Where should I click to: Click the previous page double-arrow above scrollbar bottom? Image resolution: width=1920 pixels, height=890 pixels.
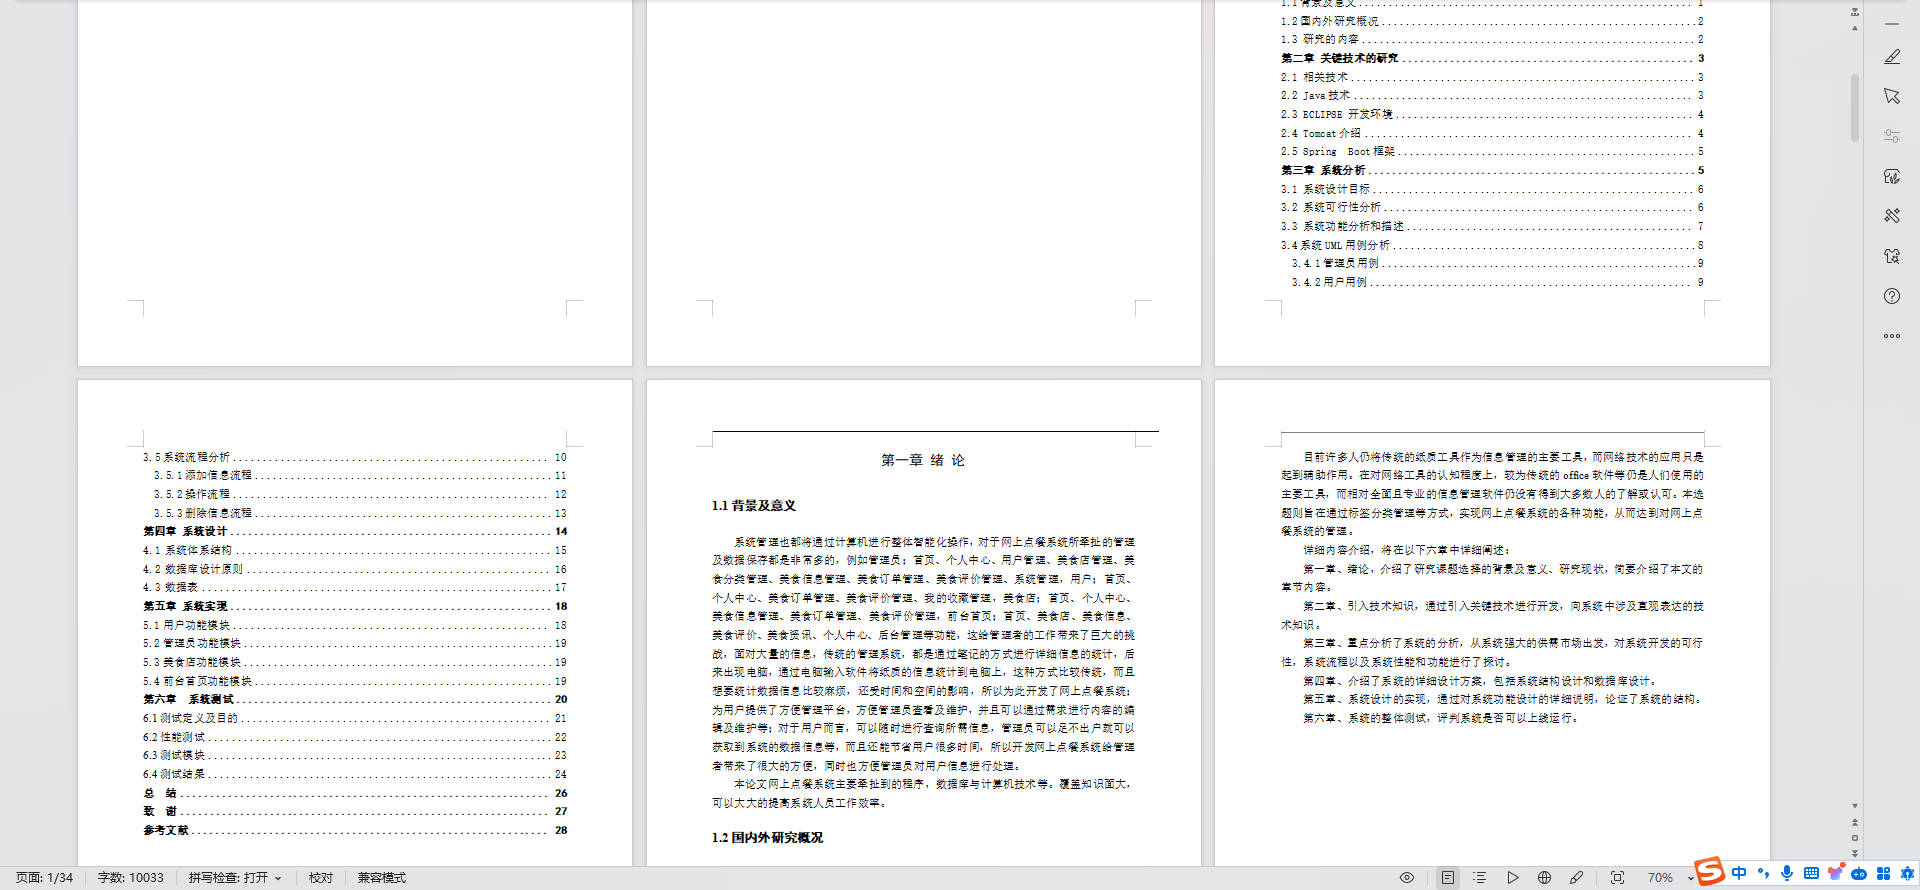click(x=1855, y=822)
